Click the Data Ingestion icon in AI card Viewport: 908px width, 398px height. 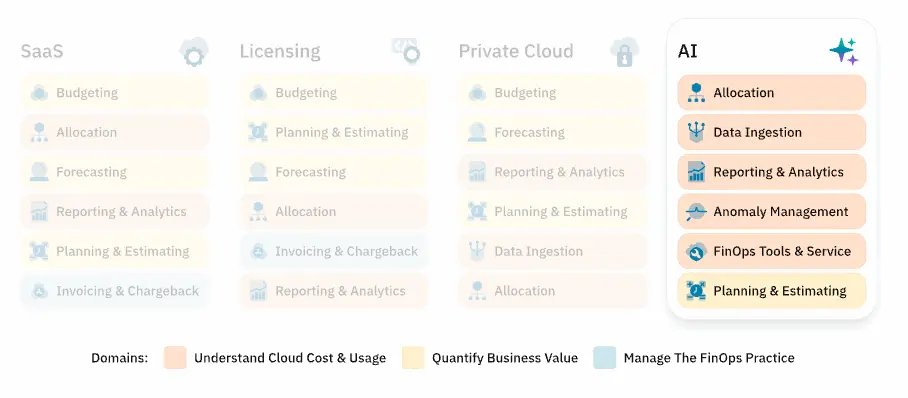pyautogui.click(x=695, y=132)
